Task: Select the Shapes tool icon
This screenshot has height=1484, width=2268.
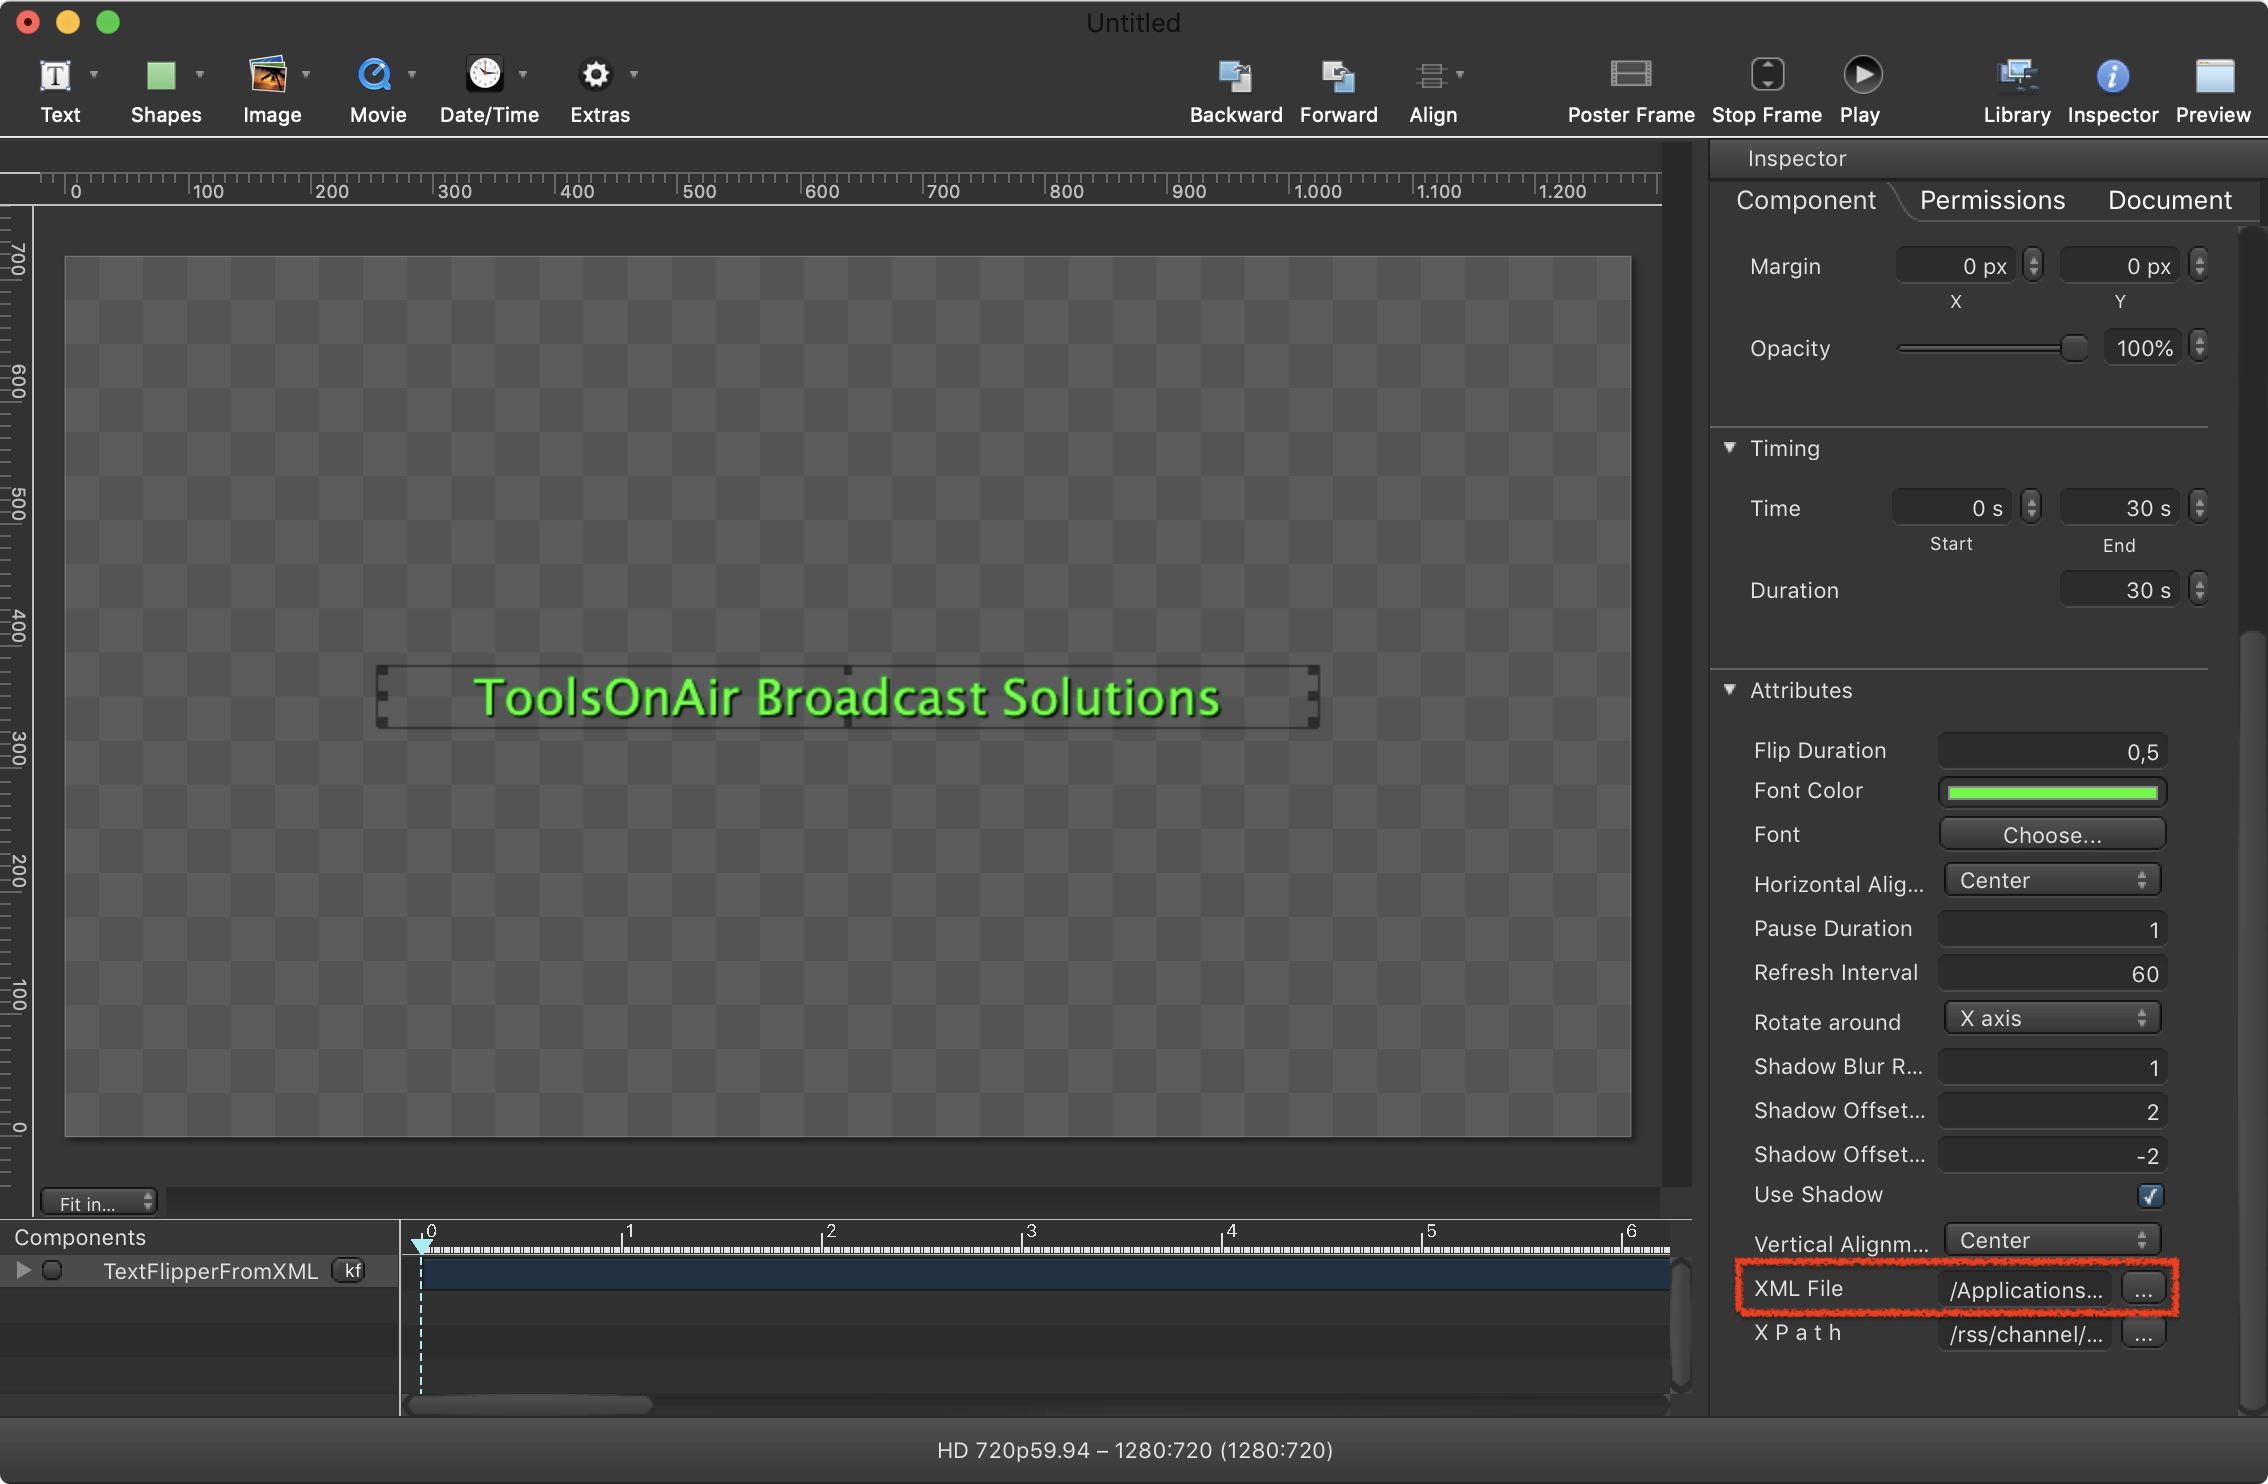Action: pos(161,75)
